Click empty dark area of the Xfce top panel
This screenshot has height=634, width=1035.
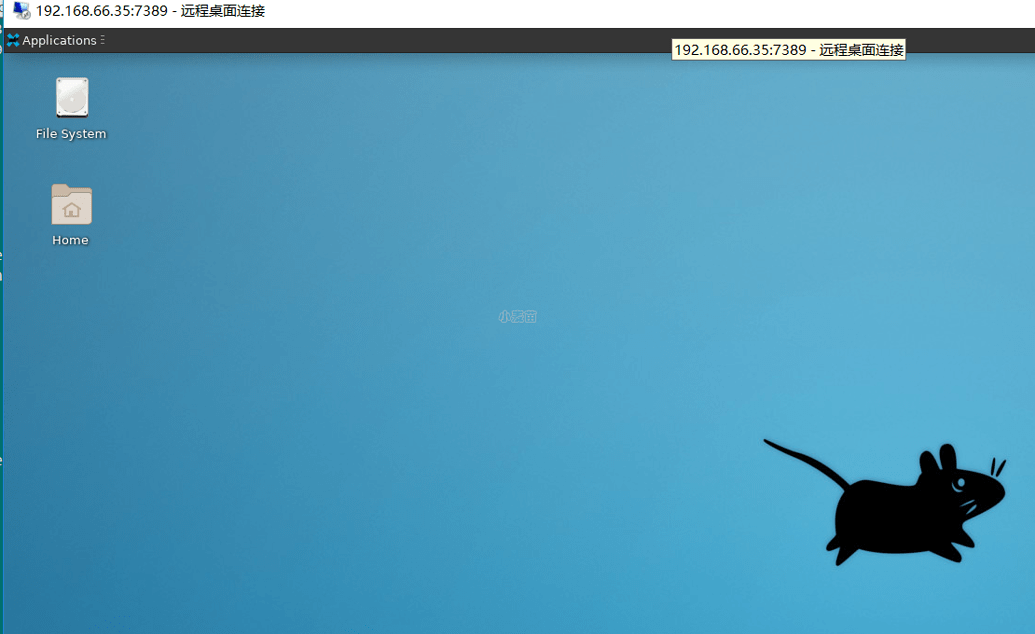coord(400,41)
